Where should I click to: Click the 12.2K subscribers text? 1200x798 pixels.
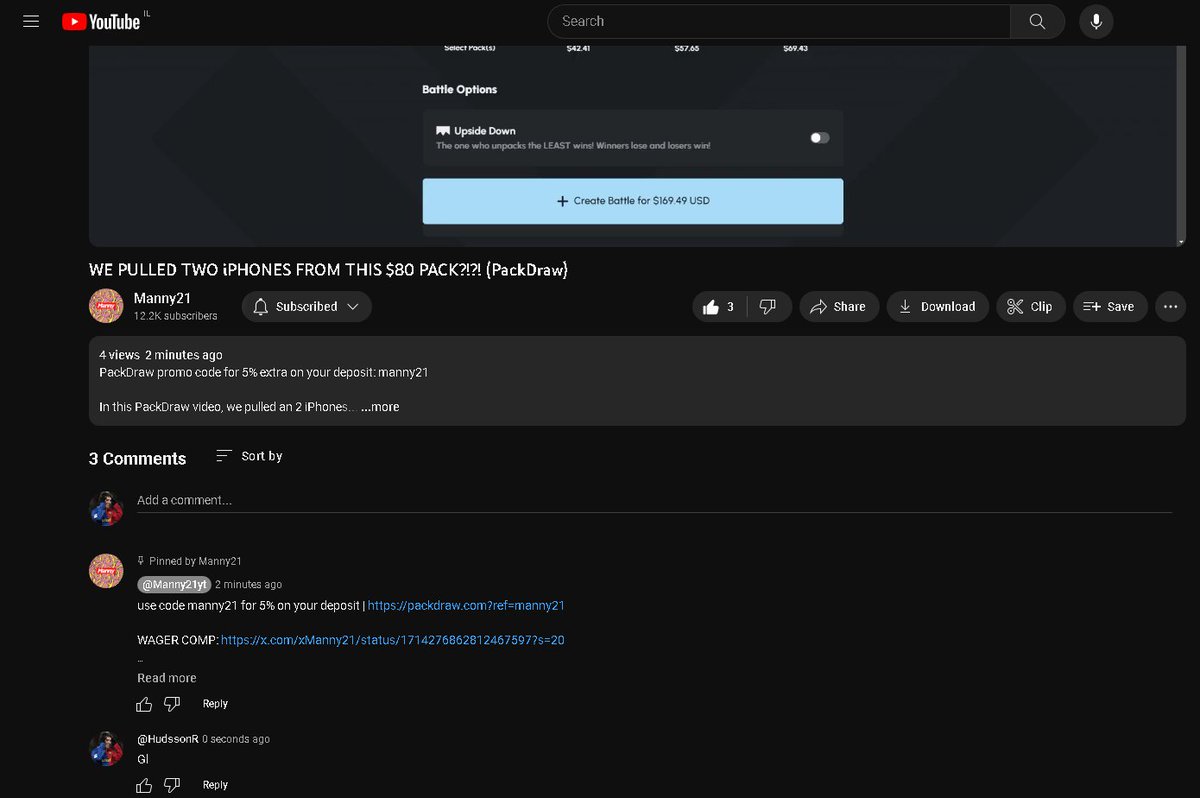176,316
